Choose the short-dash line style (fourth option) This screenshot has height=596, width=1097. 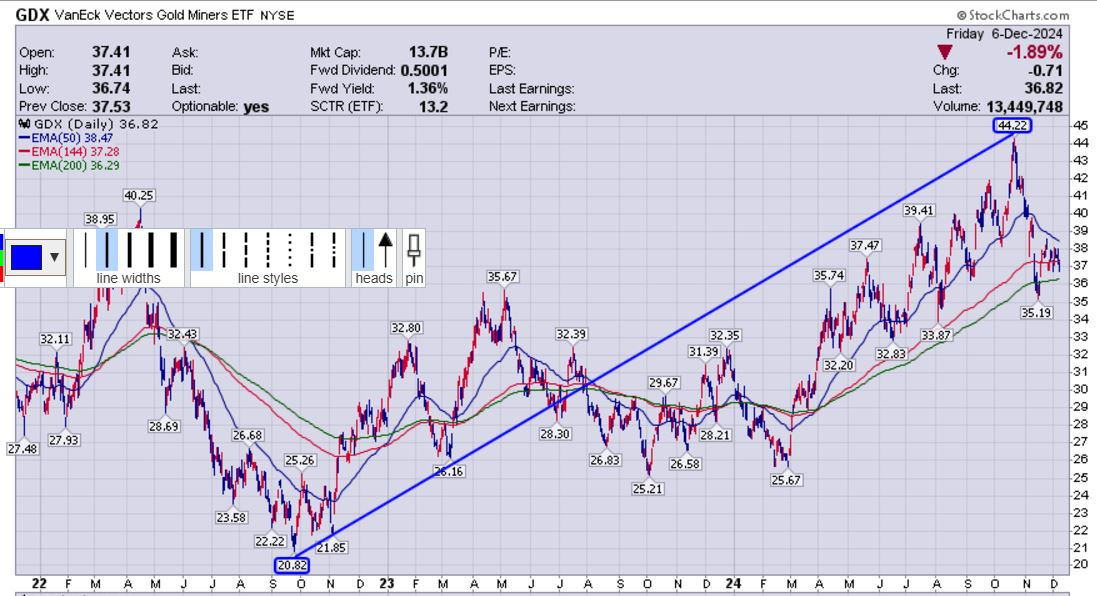pyautogui.click(x=268, y=250)
